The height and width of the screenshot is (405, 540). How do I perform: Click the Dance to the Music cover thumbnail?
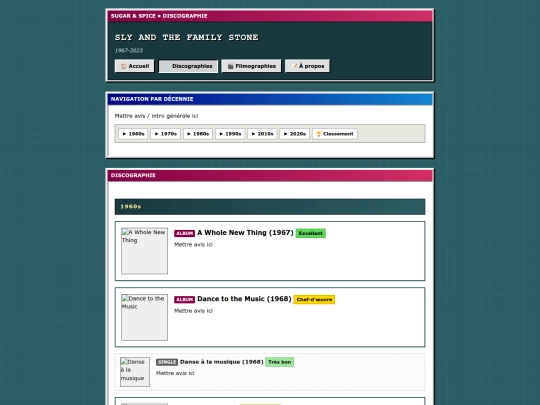pyautogui.click(x=145, y=317)
